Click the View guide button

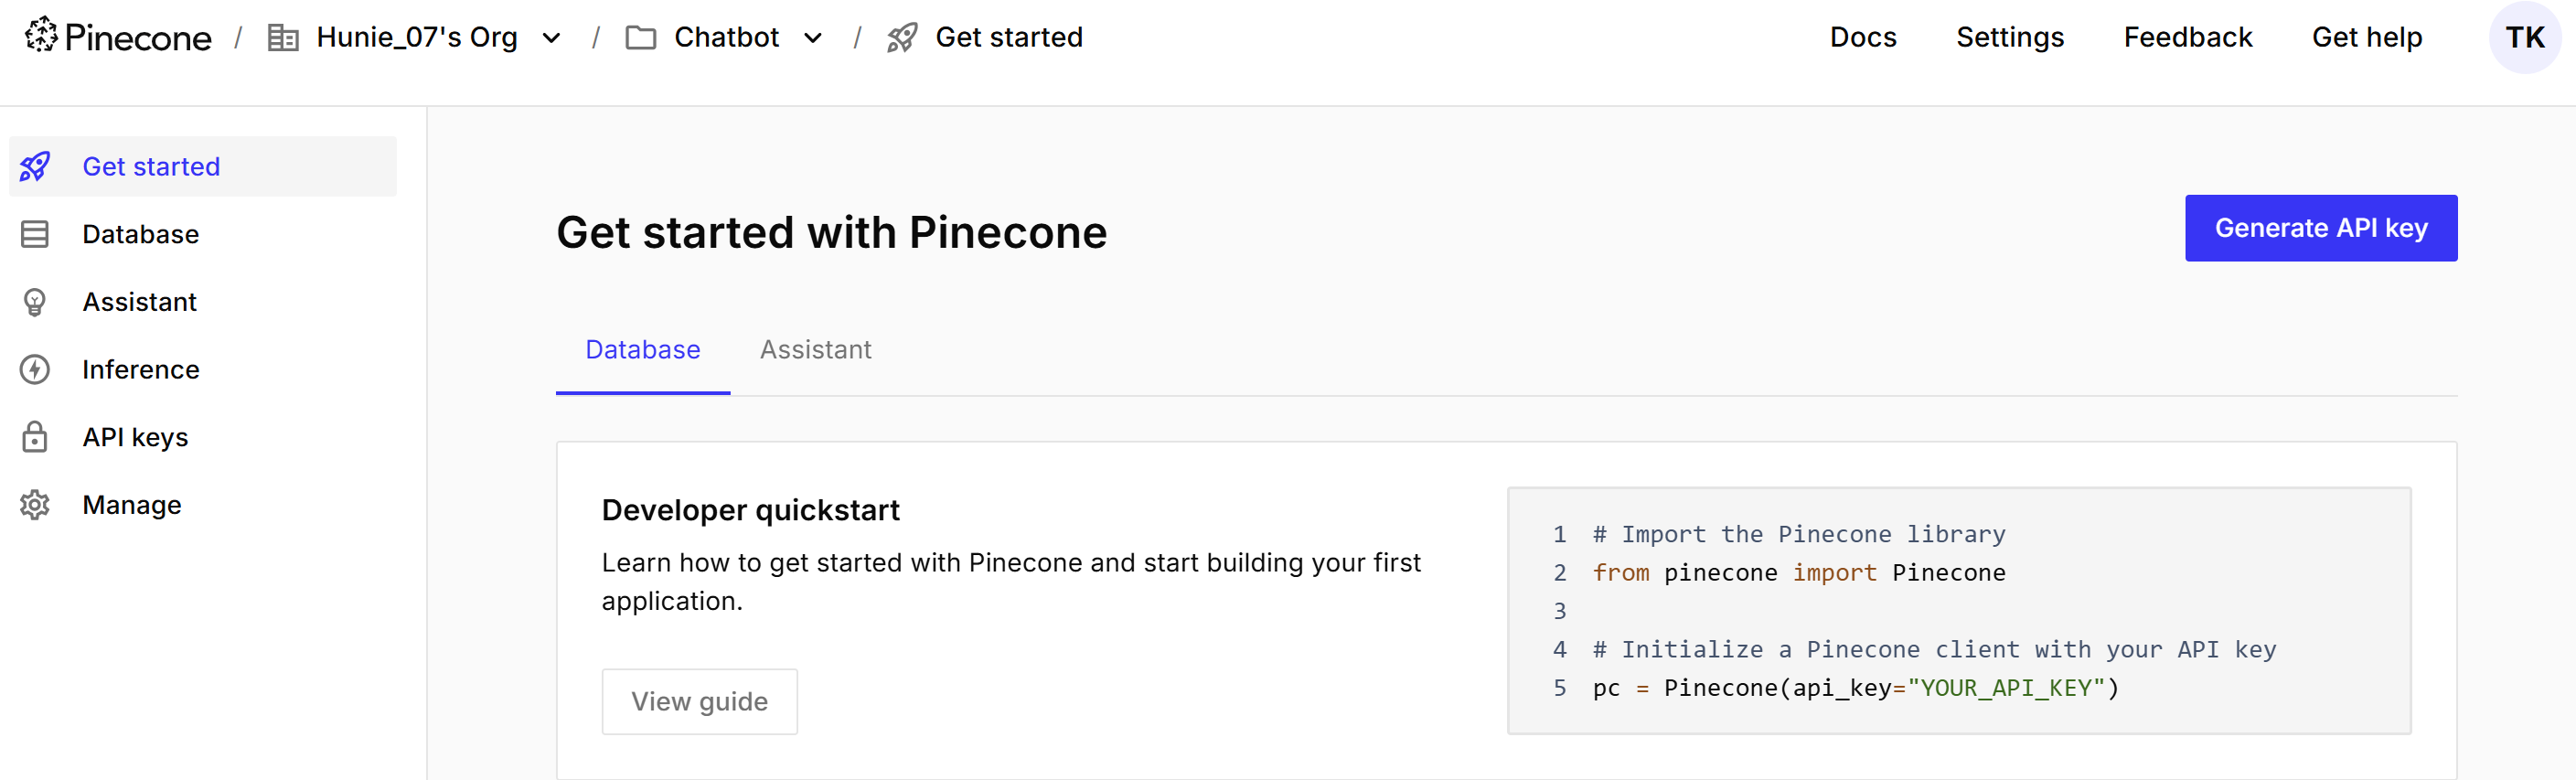pos(699,702)
